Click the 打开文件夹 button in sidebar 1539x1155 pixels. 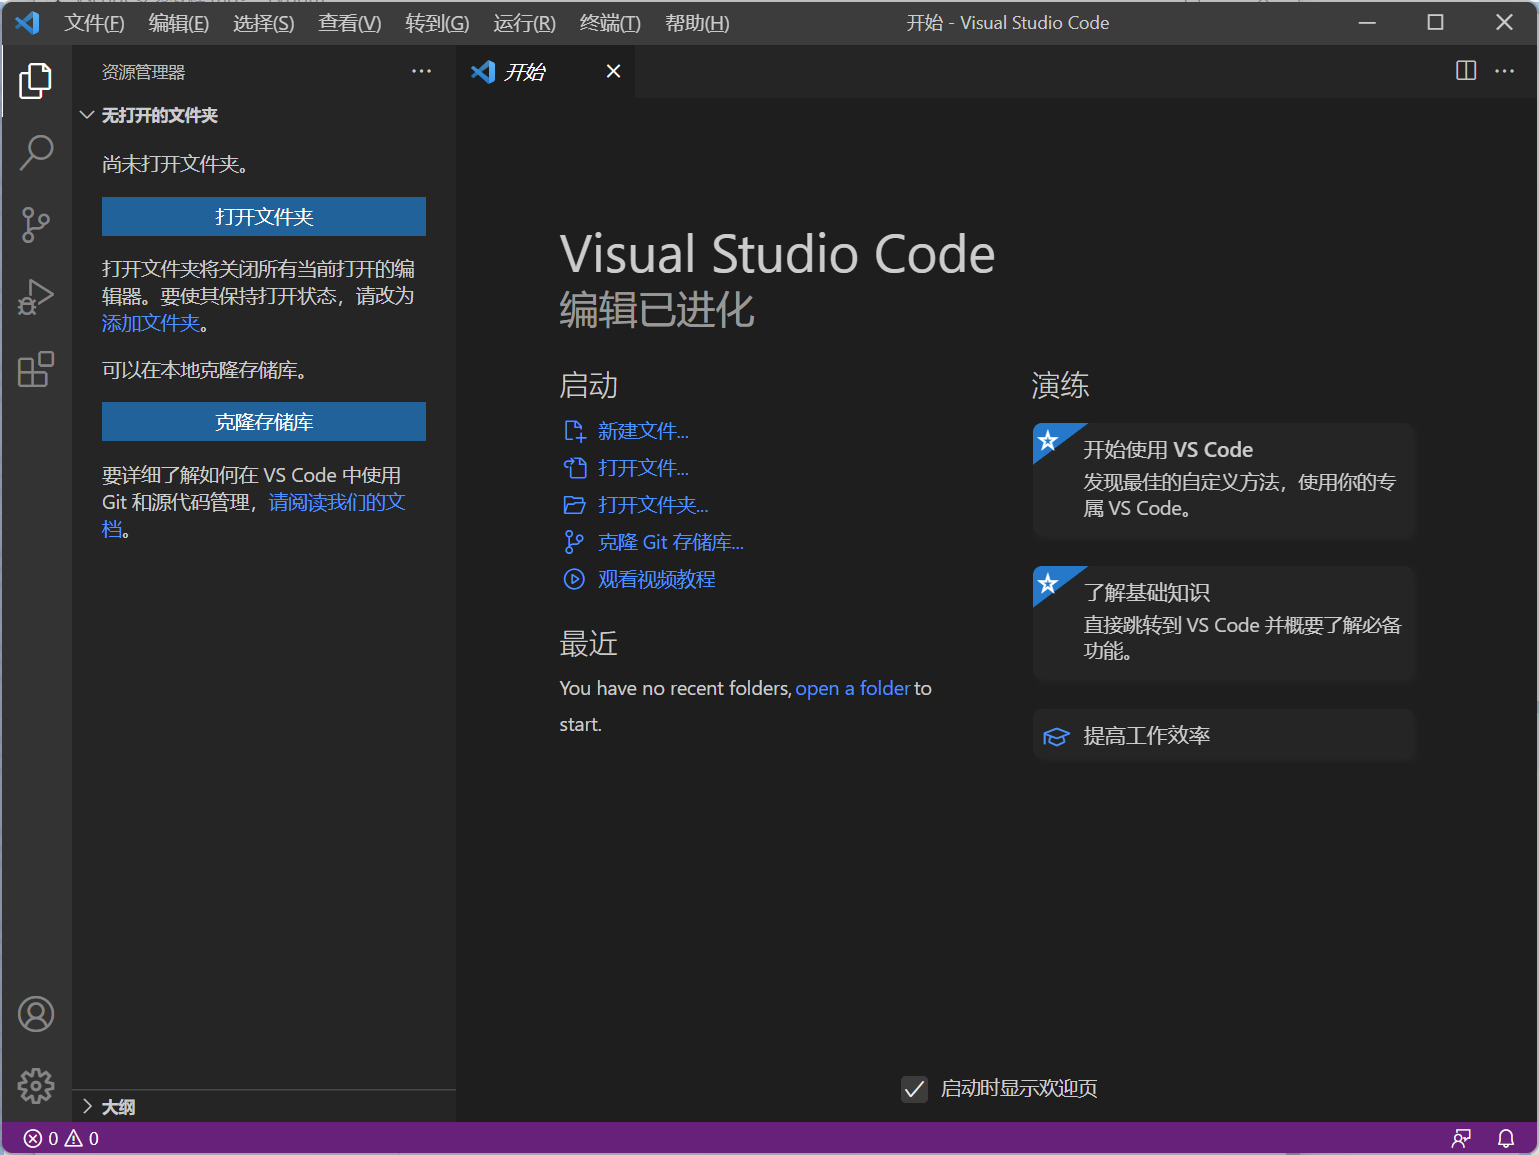coord(264,217)
